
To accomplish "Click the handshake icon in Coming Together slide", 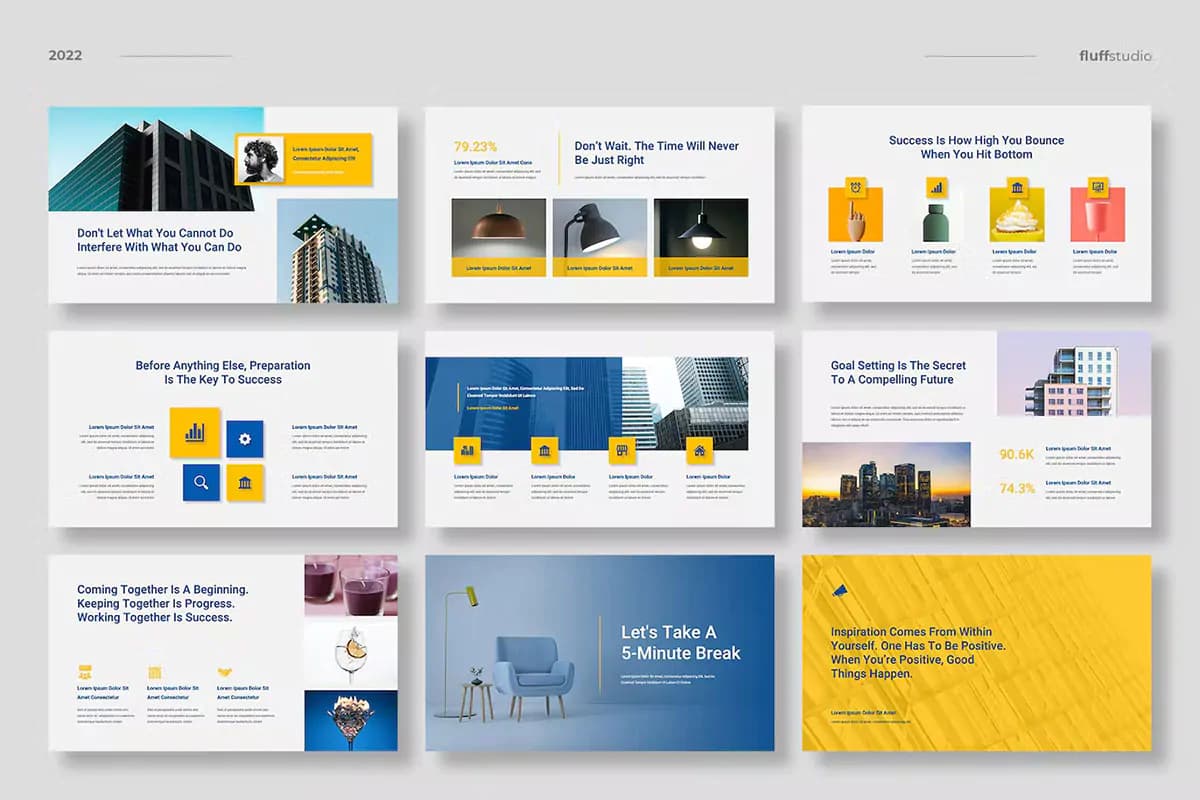I will pyautogui.click(x=225, y=672).
